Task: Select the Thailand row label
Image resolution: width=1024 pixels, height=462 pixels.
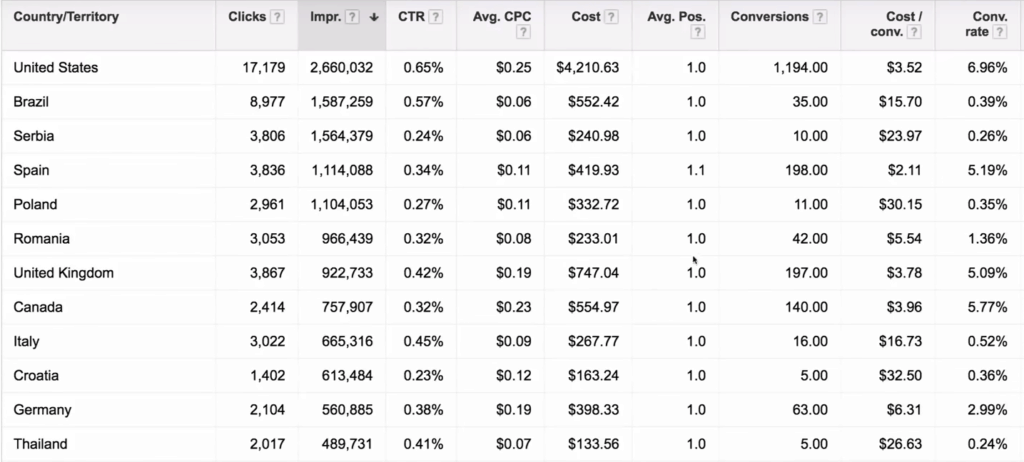Action: pos(40,444)
